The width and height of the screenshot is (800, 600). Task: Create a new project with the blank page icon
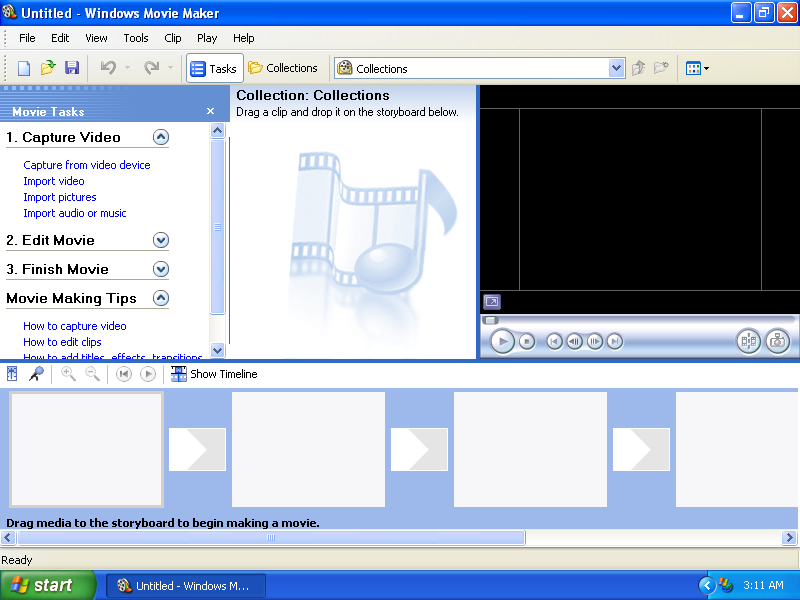tap(24, 68)
